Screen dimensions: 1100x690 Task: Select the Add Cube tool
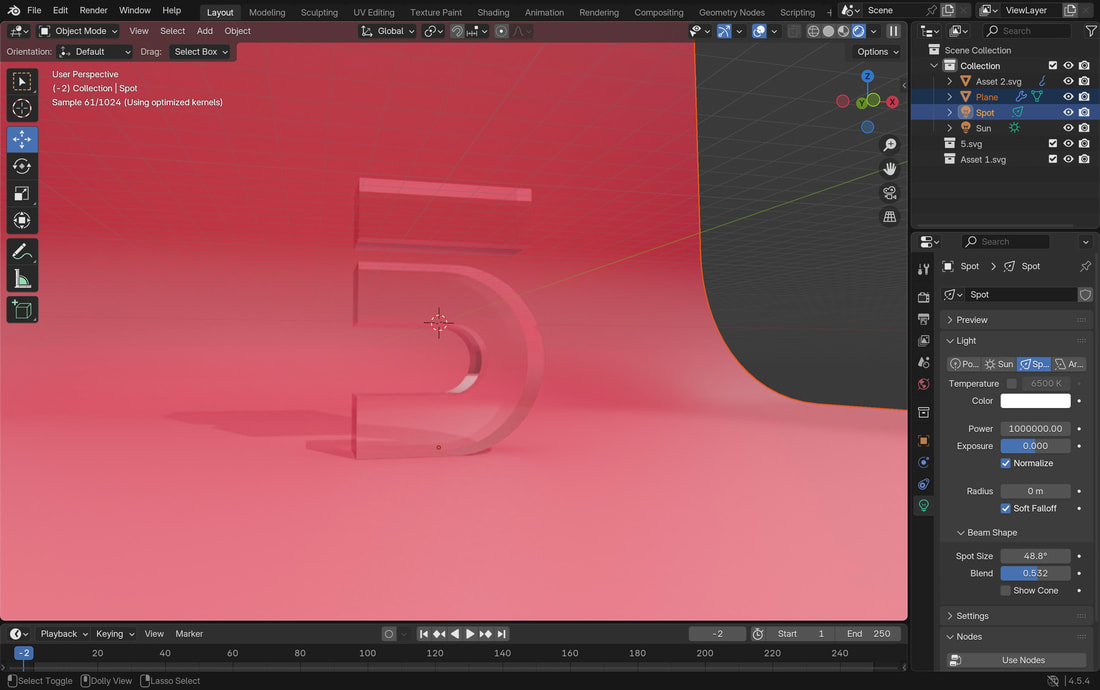[22, 310]
